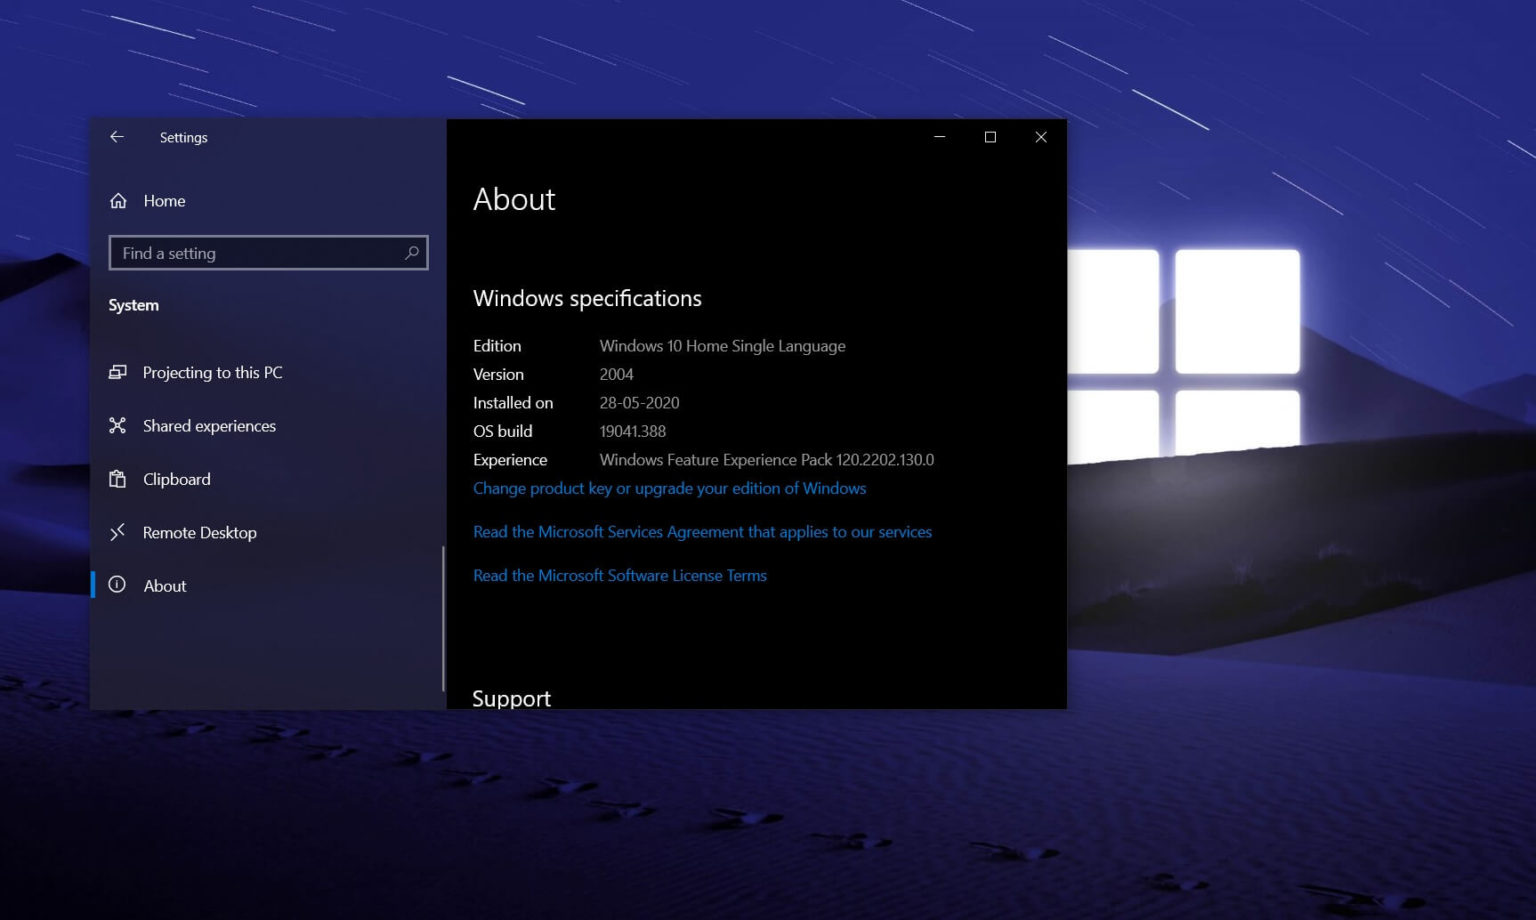Open the Microsoft Services Agreement link
The width and height of the screenshot is (1536, 920).
[x=702, y=531]
